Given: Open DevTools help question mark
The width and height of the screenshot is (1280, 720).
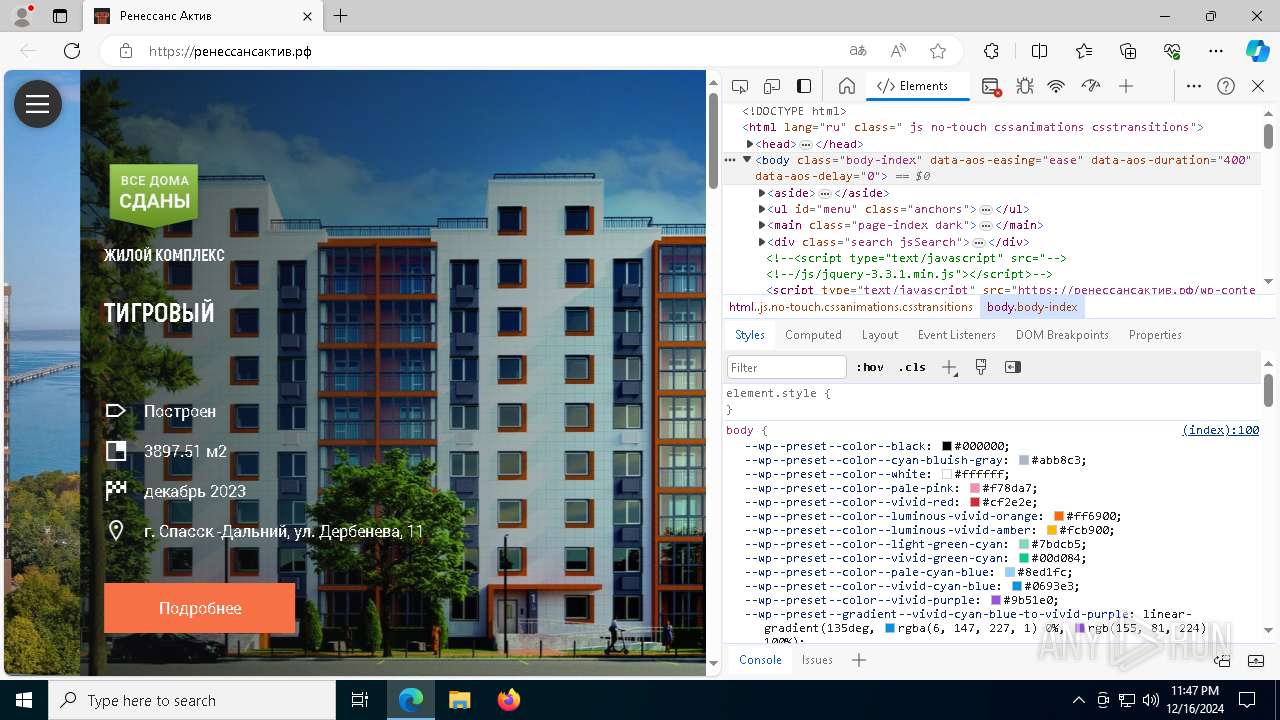Looking at the screenshot, I should point(1226,86).
